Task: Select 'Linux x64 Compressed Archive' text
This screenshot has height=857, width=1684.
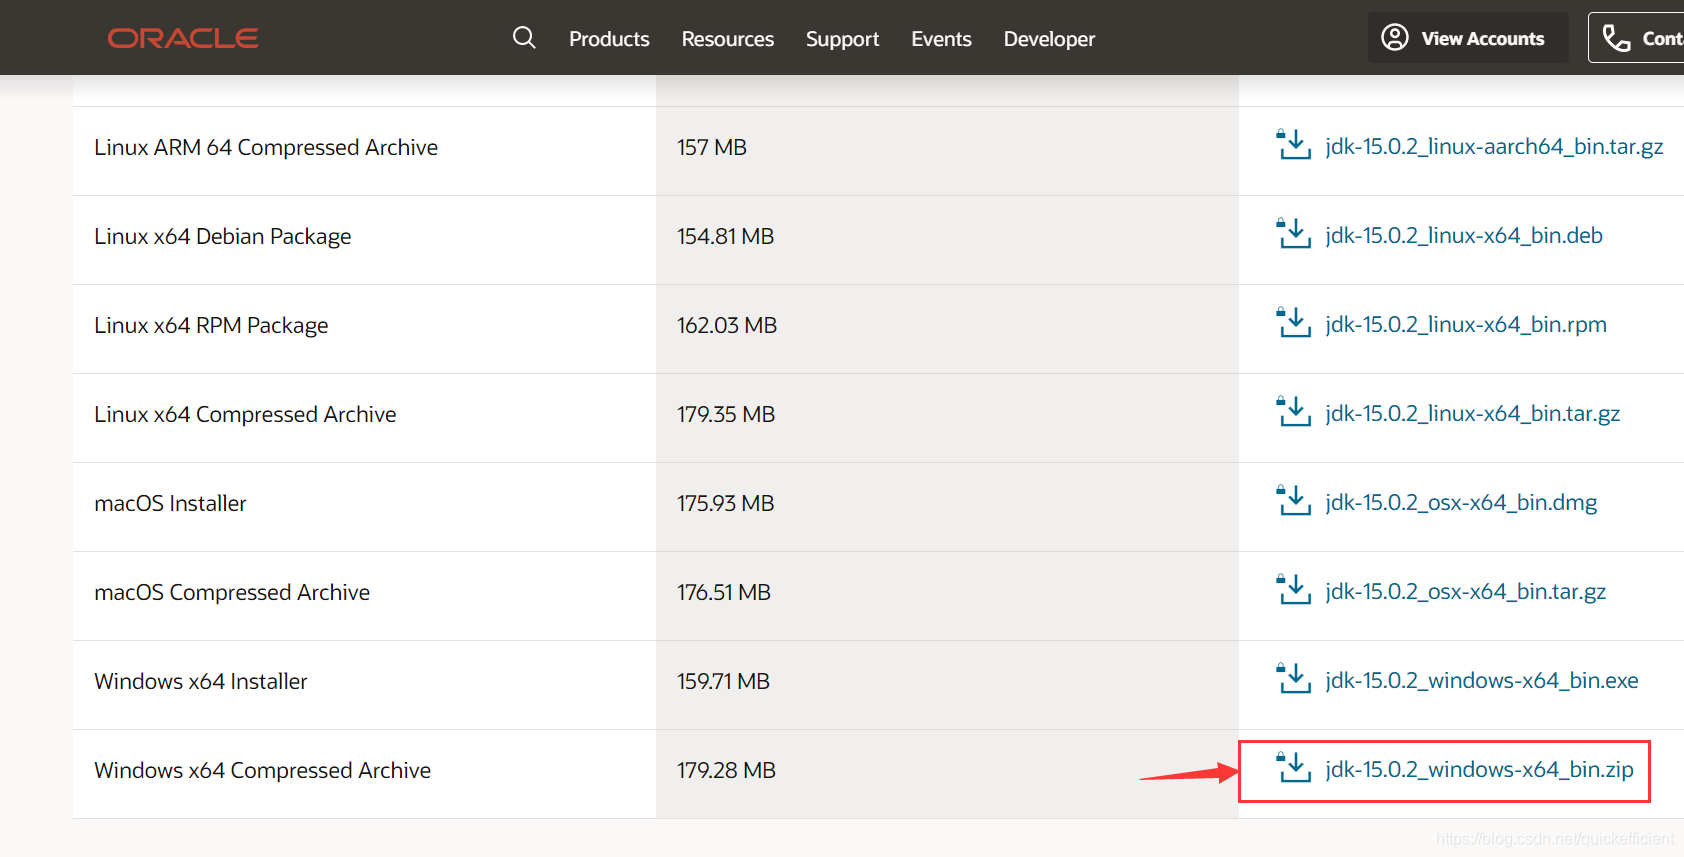Action: (245, 414)
